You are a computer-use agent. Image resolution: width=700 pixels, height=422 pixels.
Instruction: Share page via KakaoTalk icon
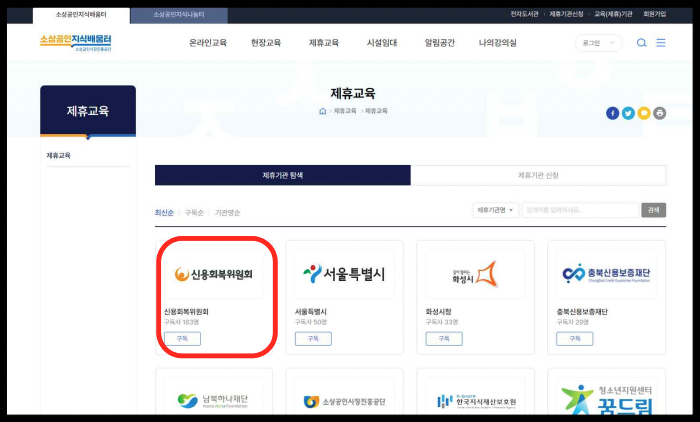[644, 113]
